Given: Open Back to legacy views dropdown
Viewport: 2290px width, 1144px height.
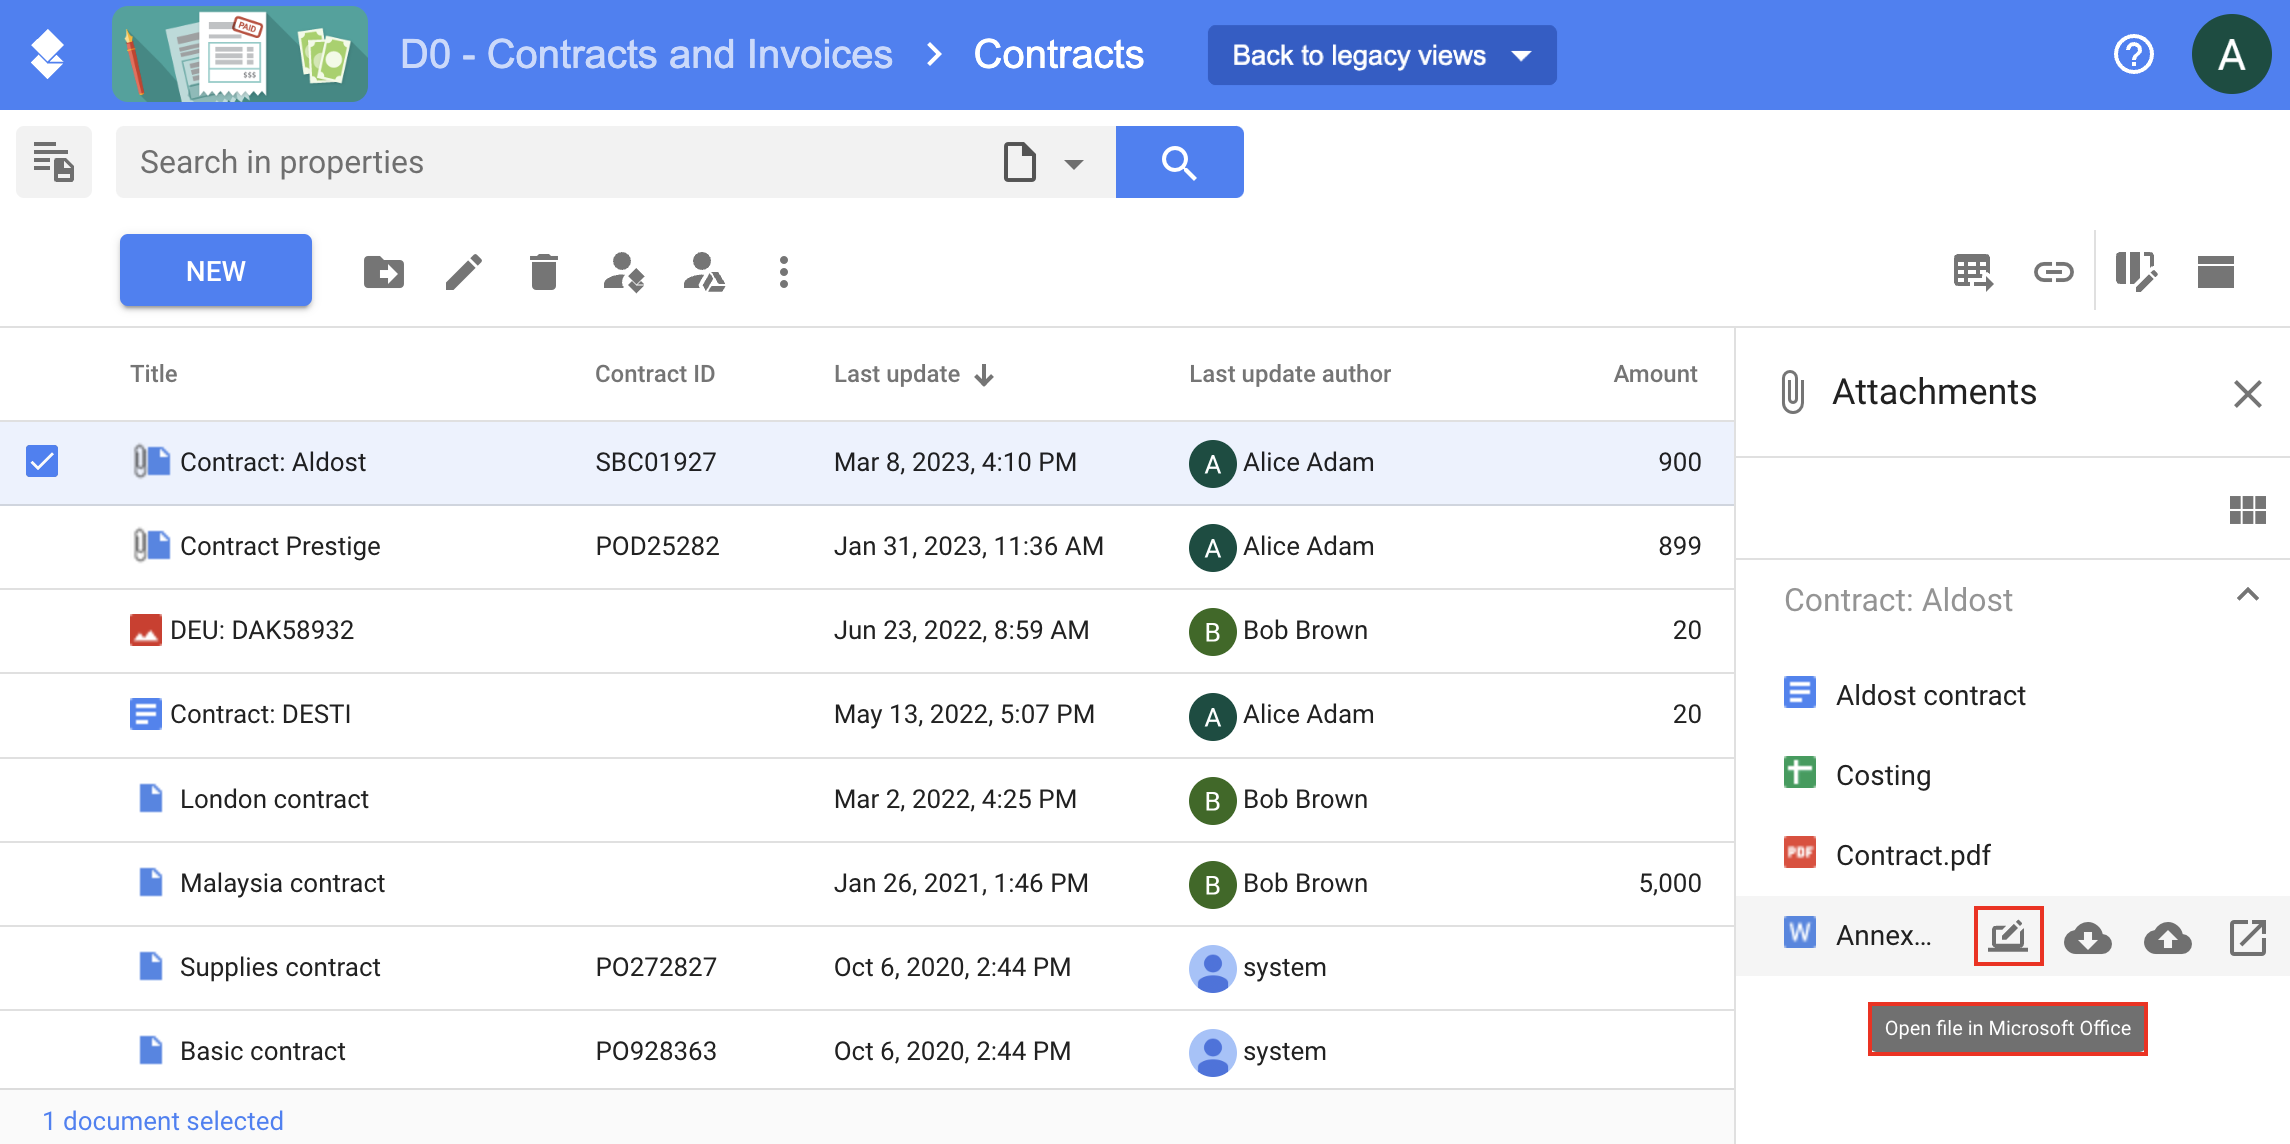Looking at the screenshot, I should click(x=1381, y=55).
